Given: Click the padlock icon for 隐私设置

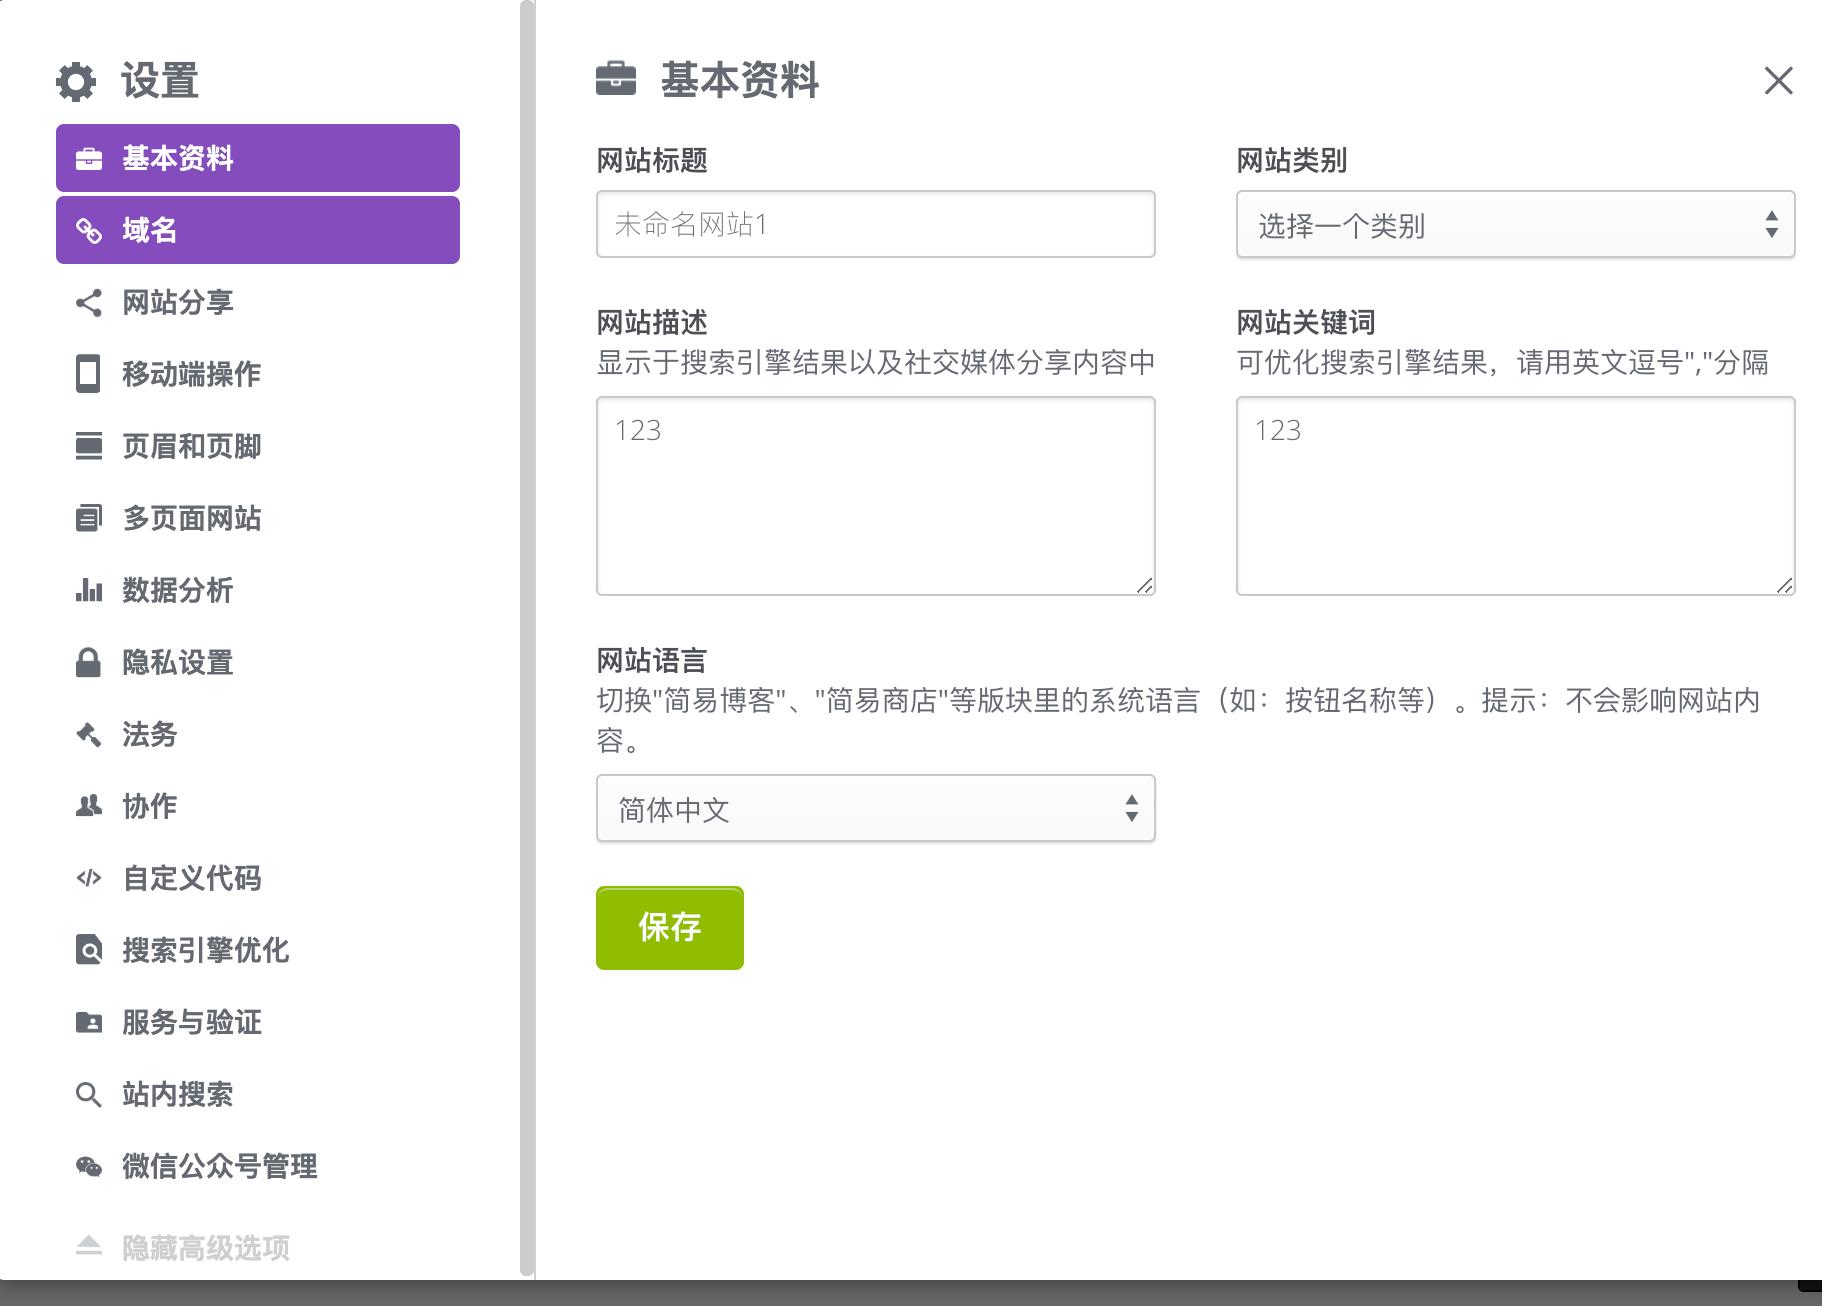Looking at the screenshot, I should (89, 662).
